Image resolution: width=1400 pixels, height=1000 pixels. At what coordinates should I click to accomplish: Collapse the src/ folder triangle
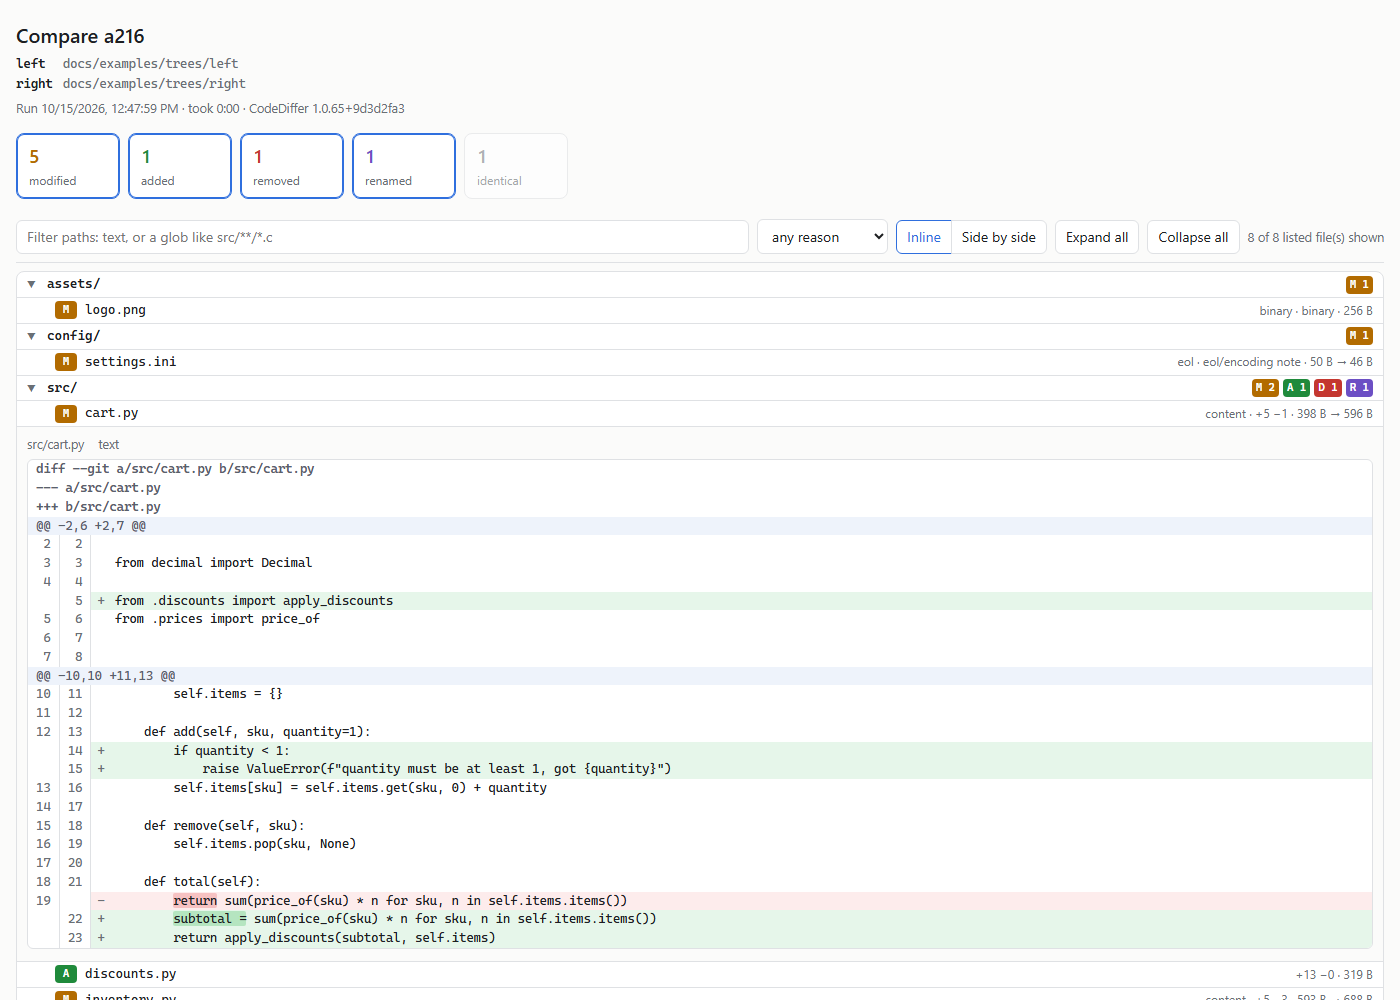[31, 388]
